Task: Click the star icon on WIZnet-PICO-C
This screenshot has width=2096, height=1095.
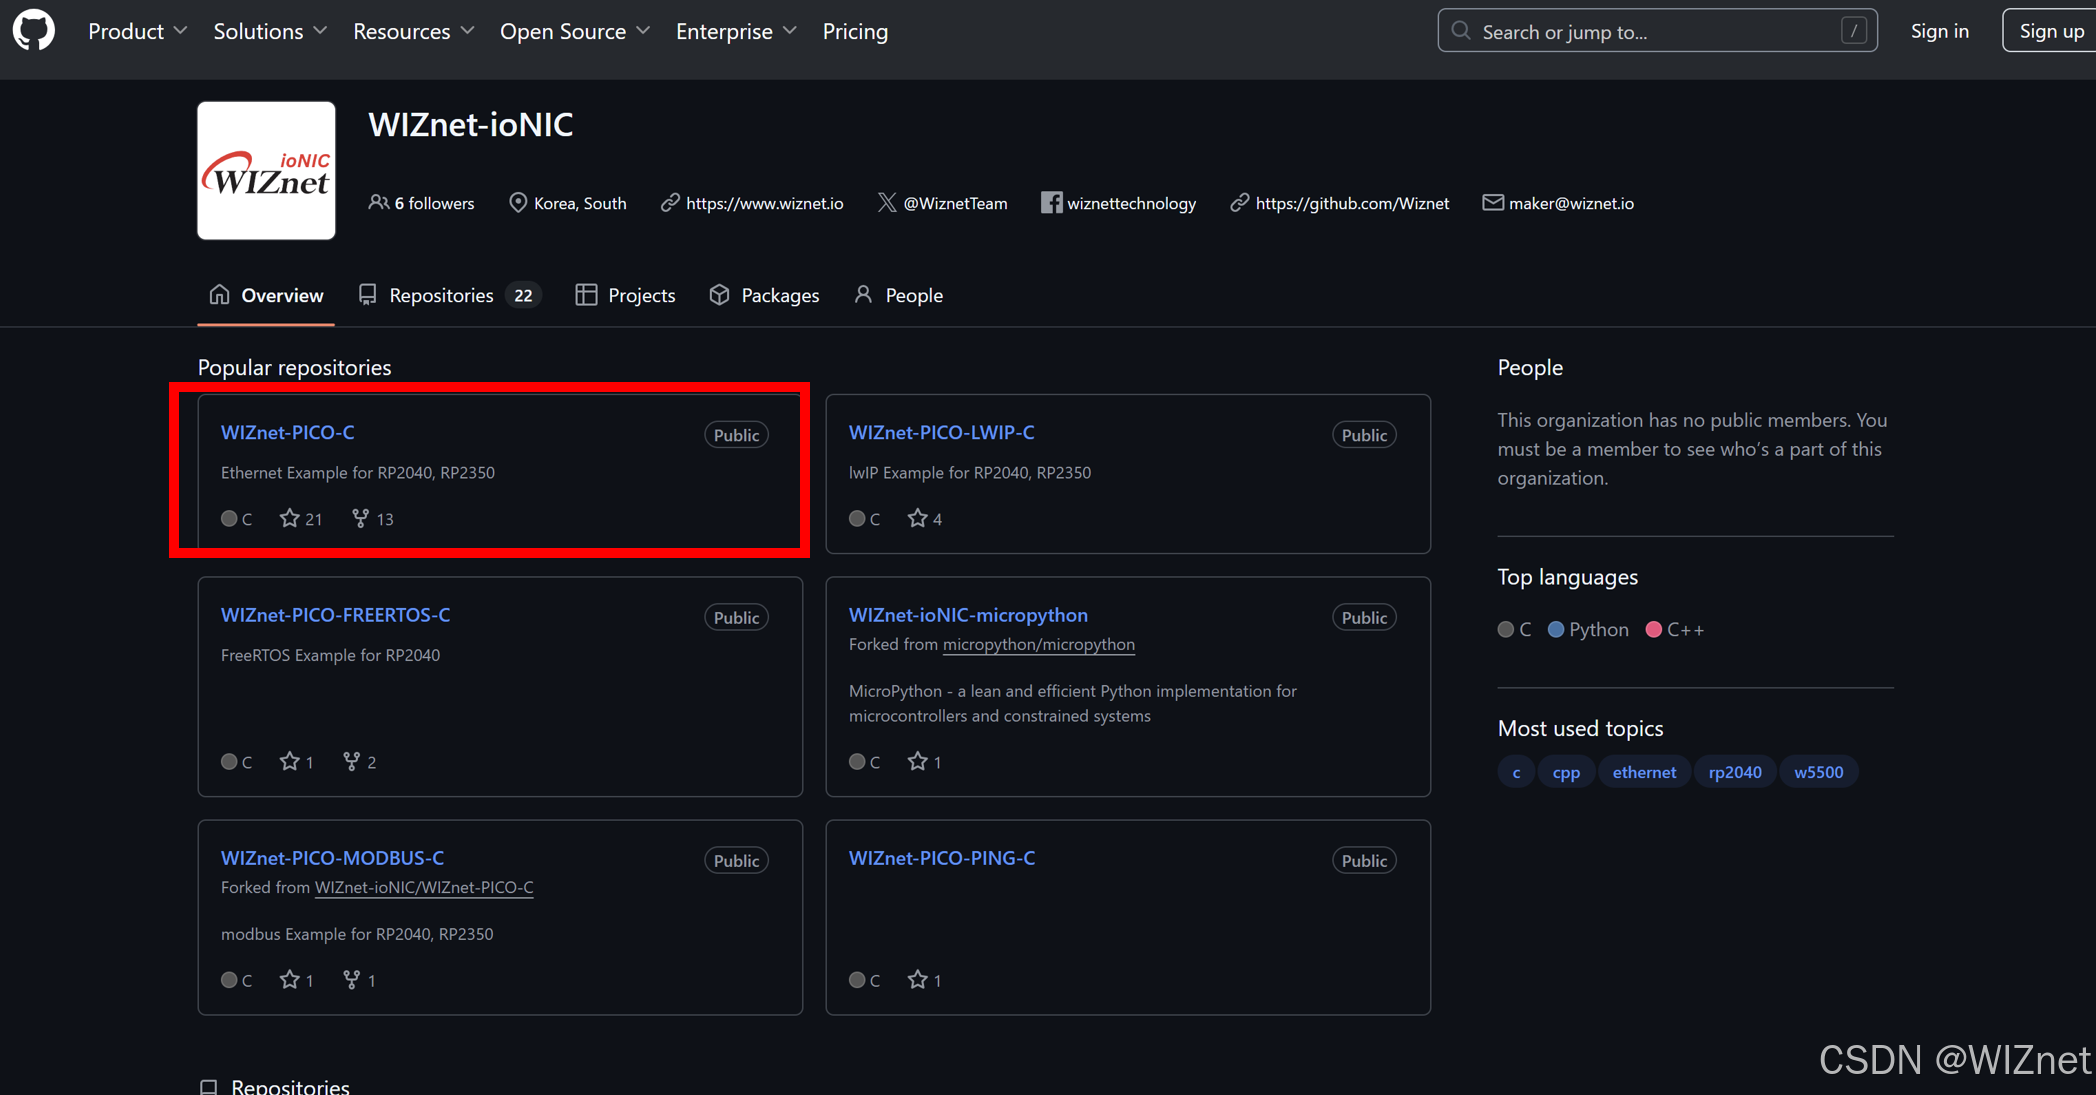Action: tap(289, 518)
